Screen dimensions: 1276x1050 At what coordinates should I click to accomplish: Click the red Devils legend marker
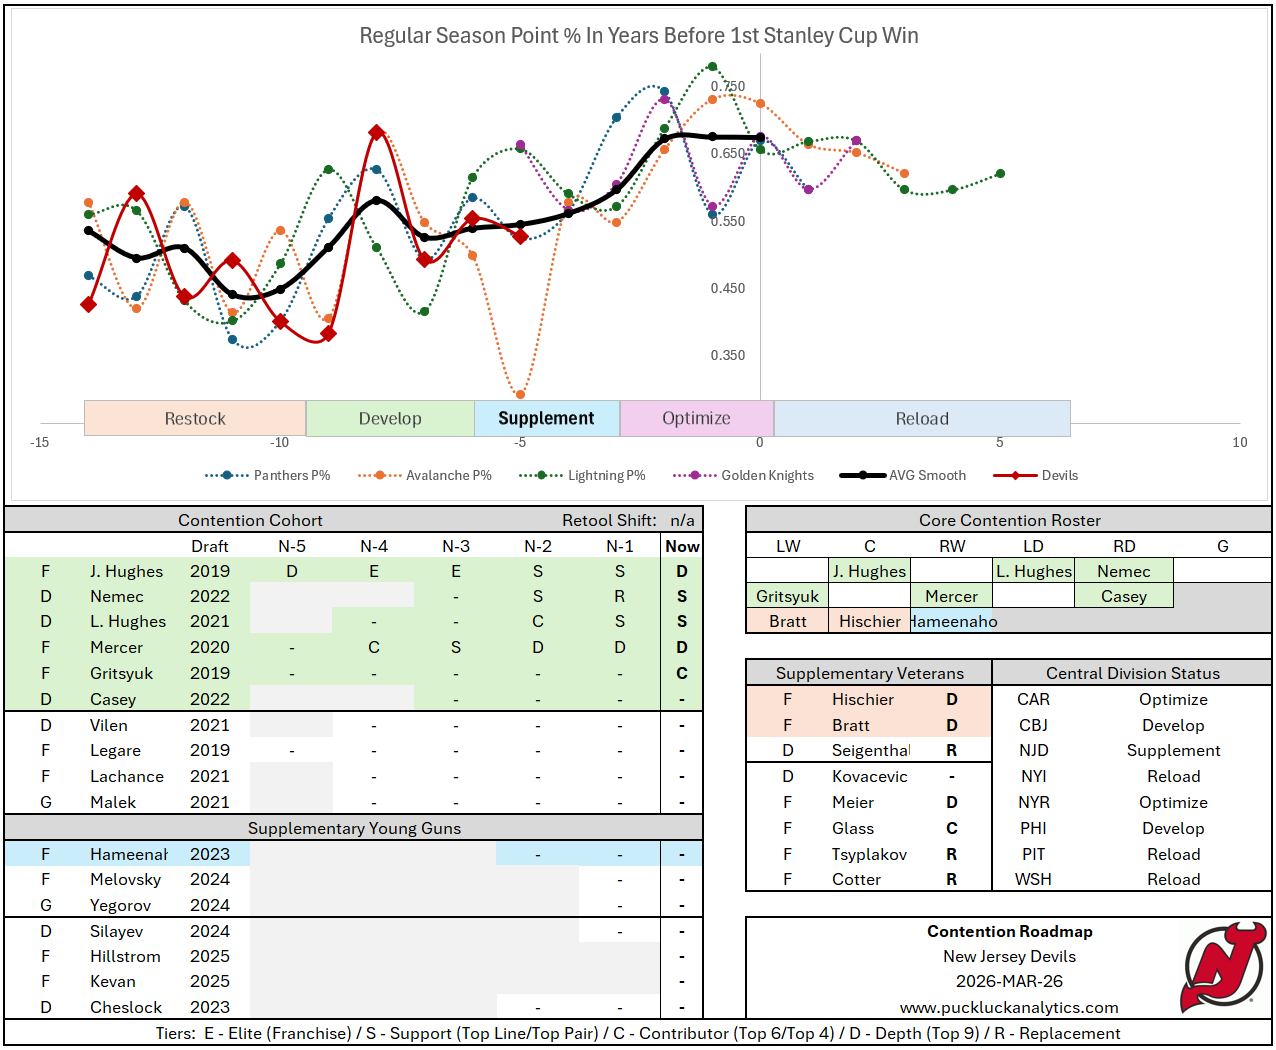(1016, 476)
